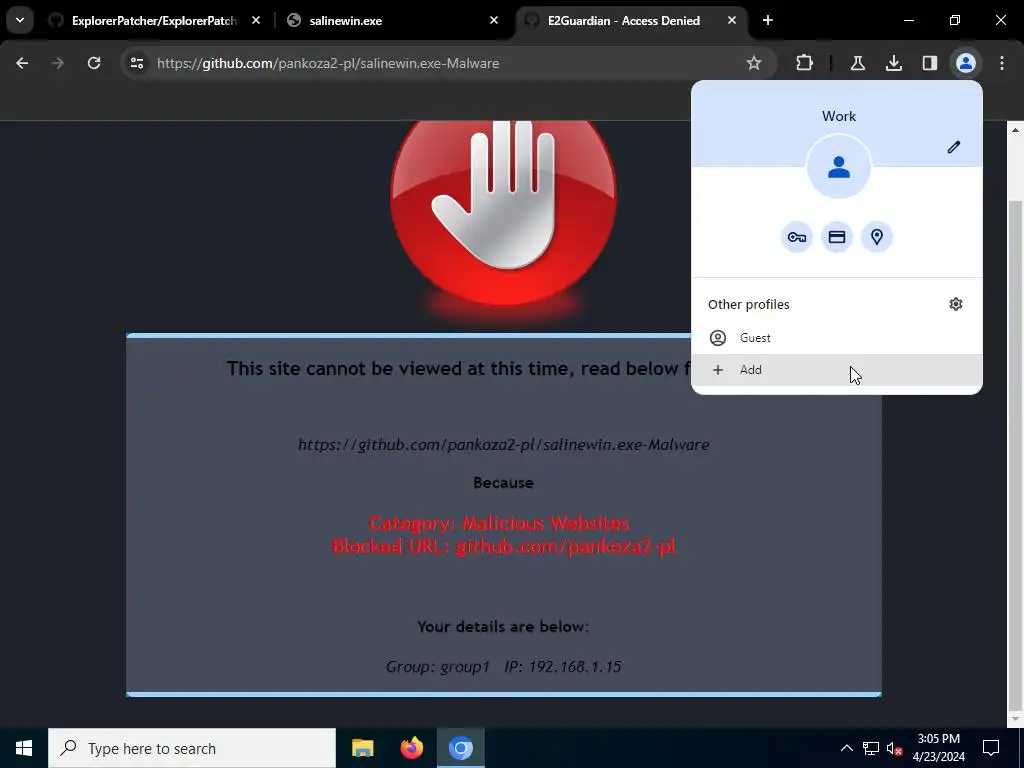This screenshot has height=768, width=1024.
Task: Open manage profiles gear icon
Action: tap(955, 304)
